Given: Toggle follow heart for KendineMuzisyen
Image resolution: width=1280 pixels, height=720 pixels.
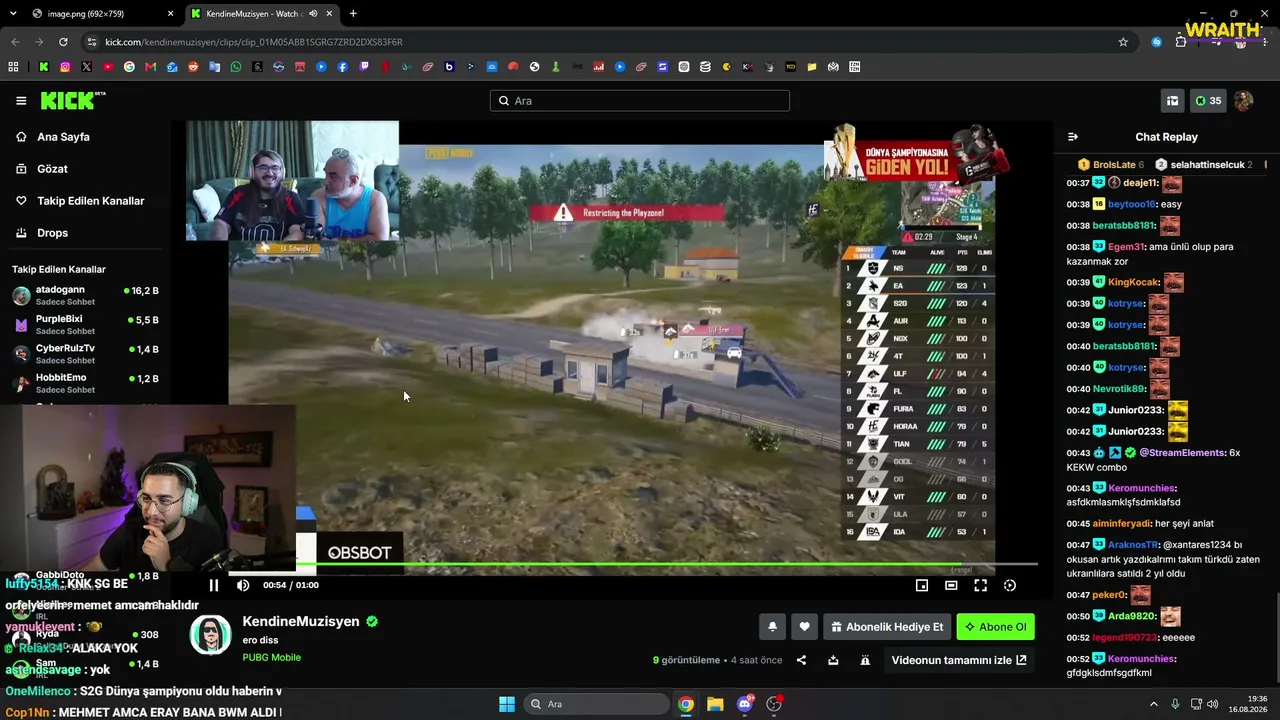Looking at the screenshot, I should 804,627.
